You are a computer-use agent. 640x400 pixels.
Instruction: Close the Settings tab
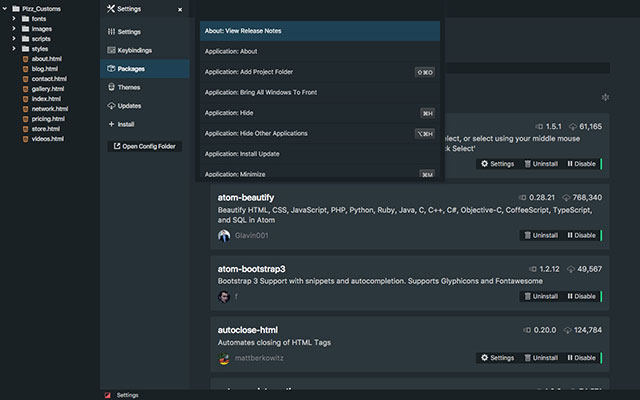pyautogui.click(x=180, y=9)
